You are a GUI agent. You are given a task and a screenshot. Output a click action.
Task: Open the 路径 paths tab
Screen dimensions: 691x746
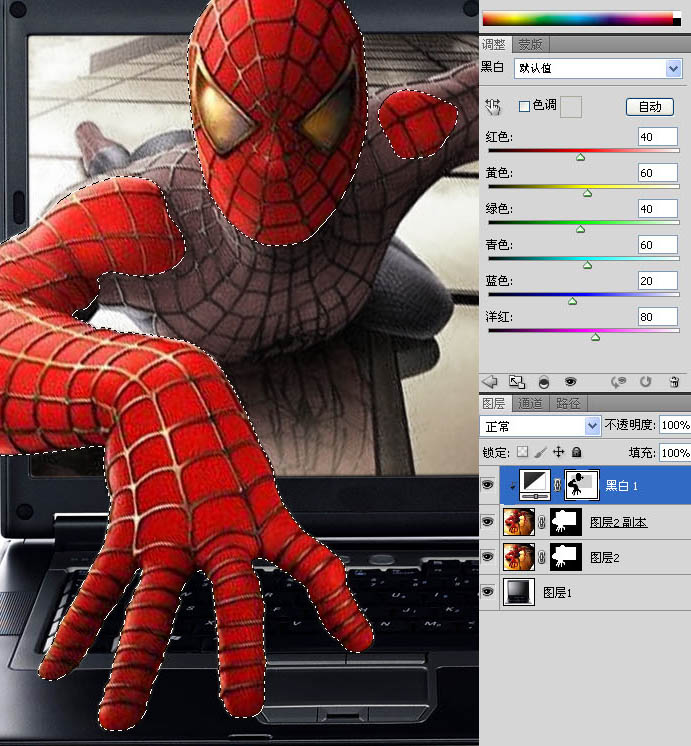pos(568,404)
